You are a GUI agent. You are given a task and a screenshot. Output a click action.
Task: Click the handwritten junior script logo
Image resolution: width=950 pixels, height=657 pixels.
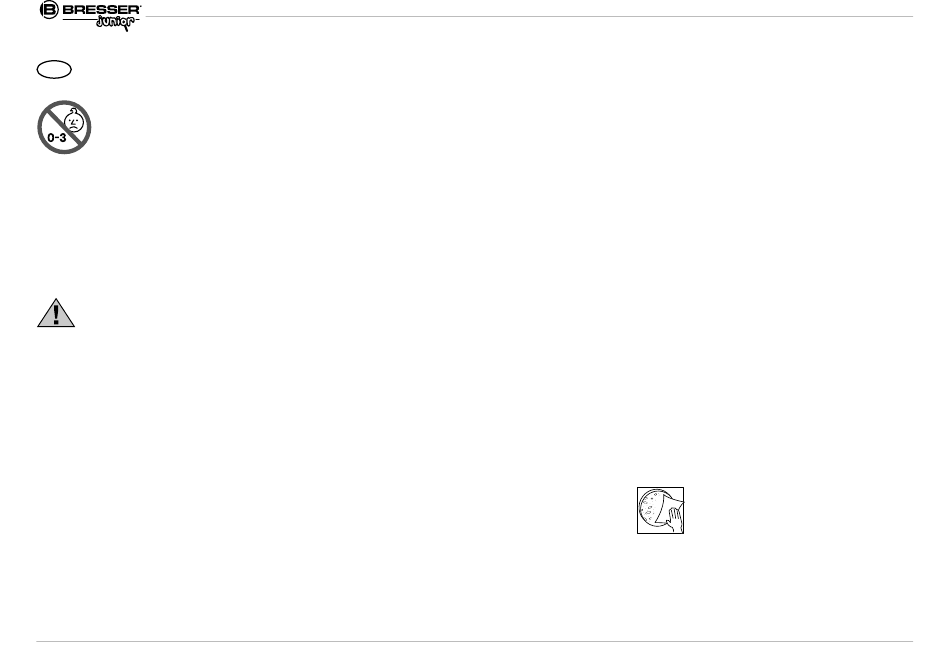(x=116, y=24)
